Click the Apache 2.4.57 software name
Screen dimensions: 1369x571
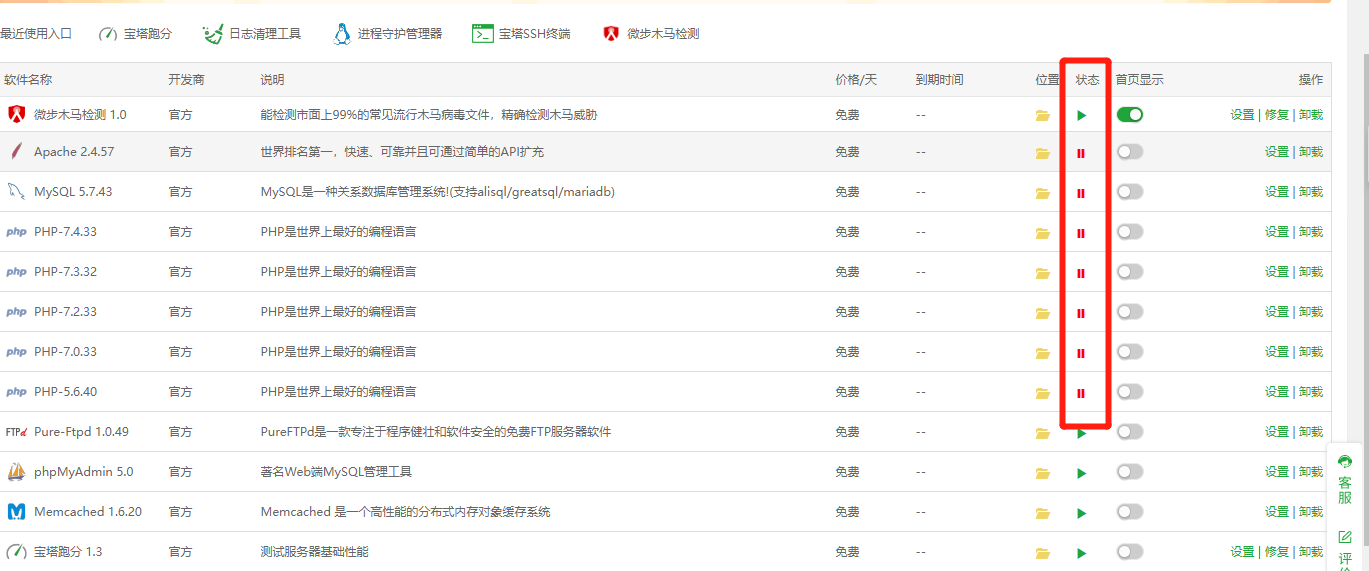tap(74, 152)
